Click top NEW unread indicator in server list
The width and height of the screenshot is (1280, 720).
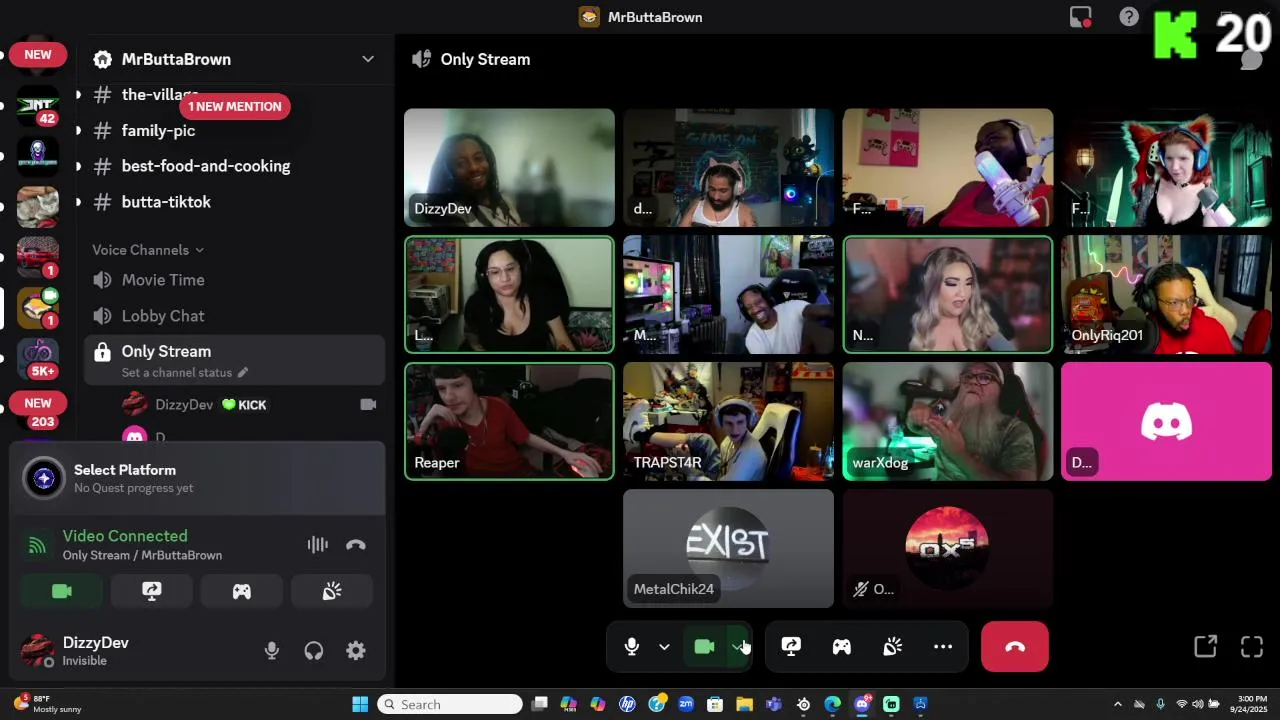[38, 55]
